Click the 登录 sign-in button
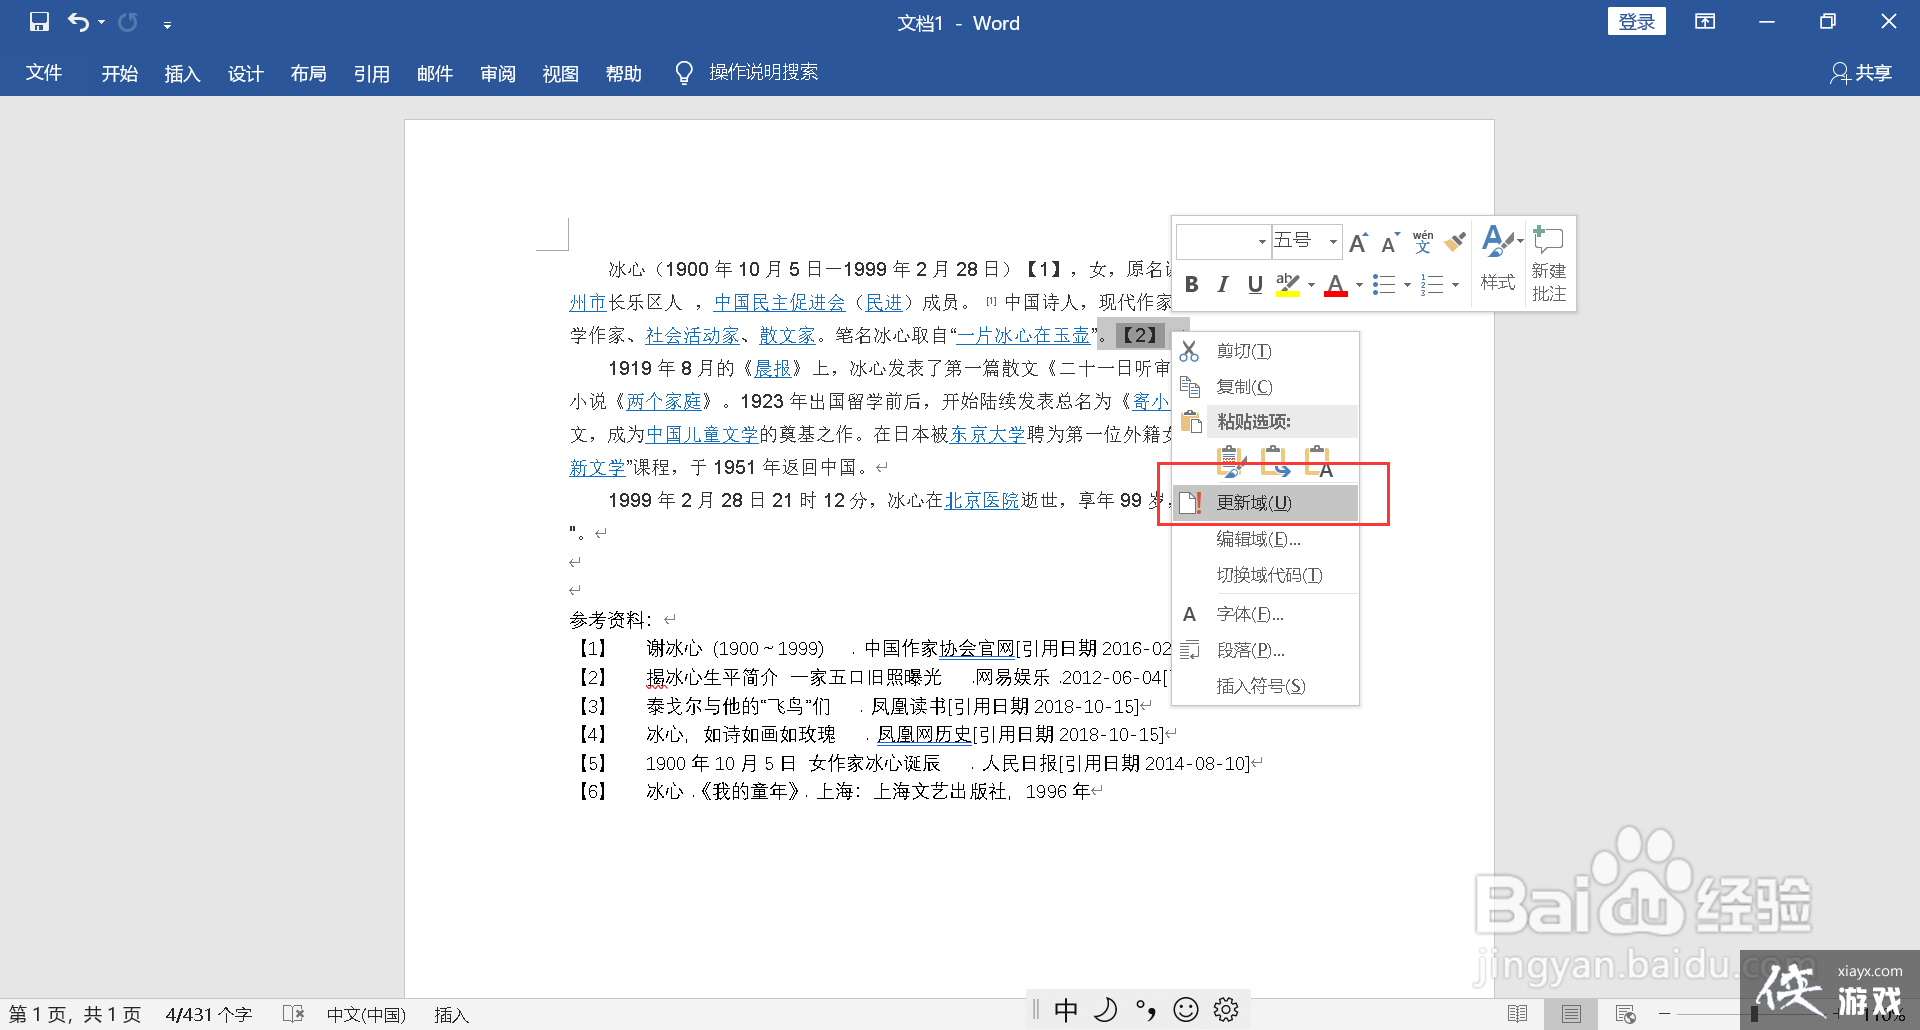Image resolution: width=1920 pixels, height=1030 pixels. [1636, 22]
